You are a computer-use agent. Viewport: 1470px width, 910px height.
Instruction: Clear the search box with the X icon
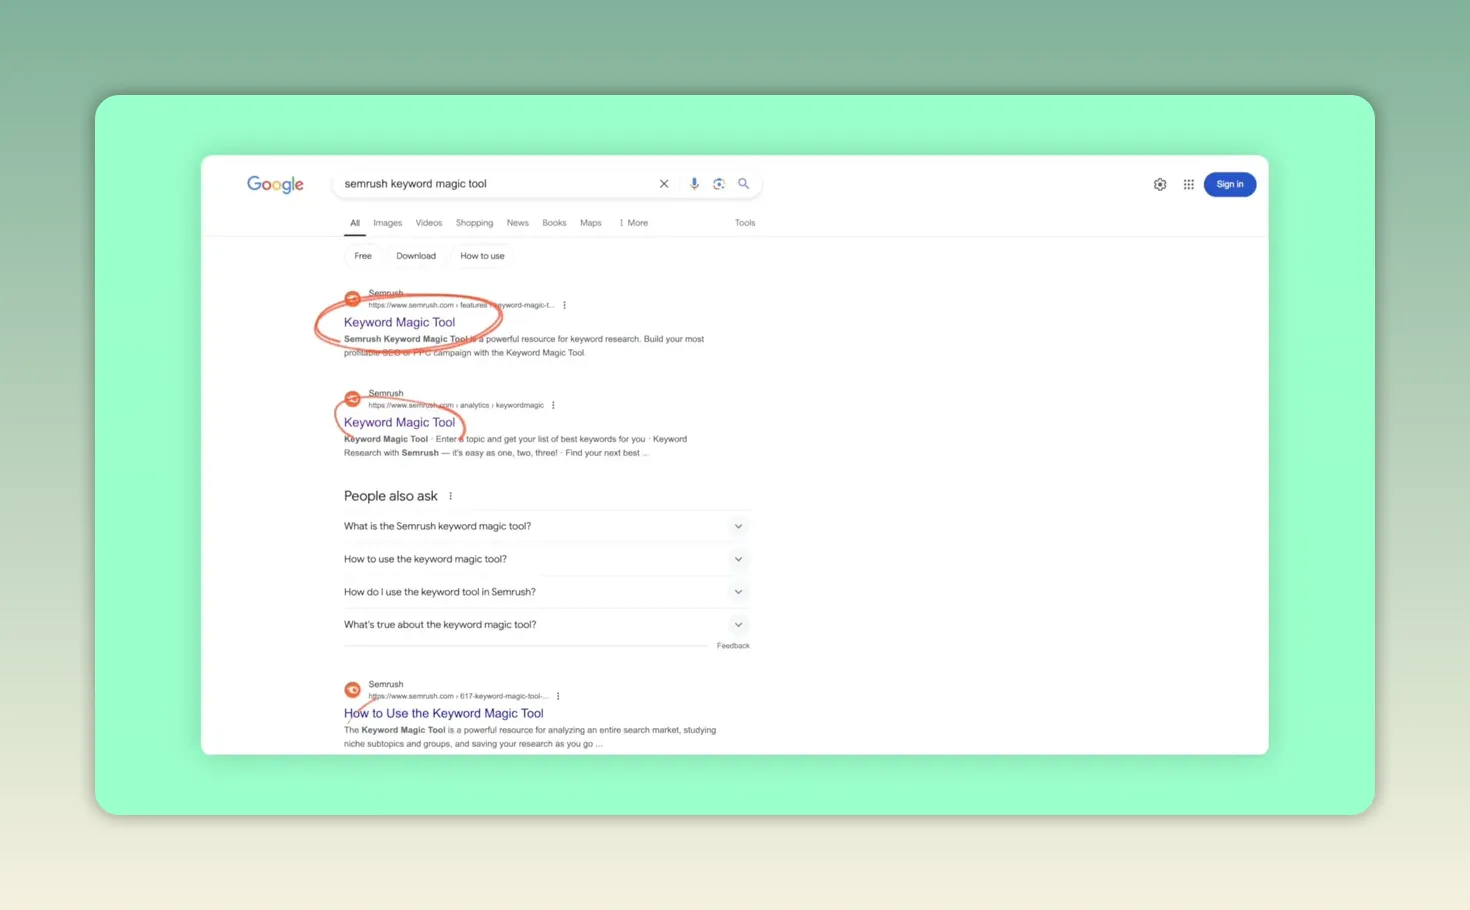click(x=664, y=184)
